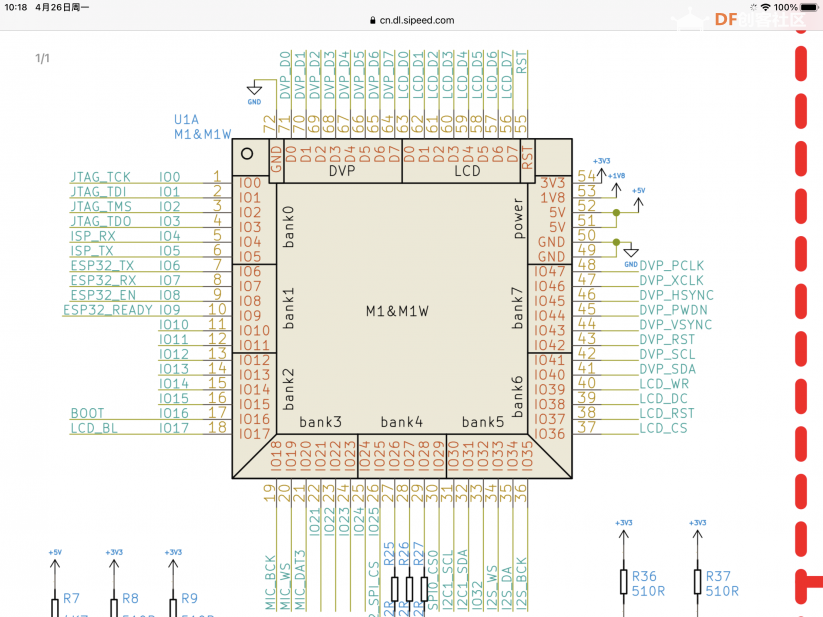Tap the bank4 label inside the chip
The width and height of the screenshot is (823, 617).
tap(402, 422)
